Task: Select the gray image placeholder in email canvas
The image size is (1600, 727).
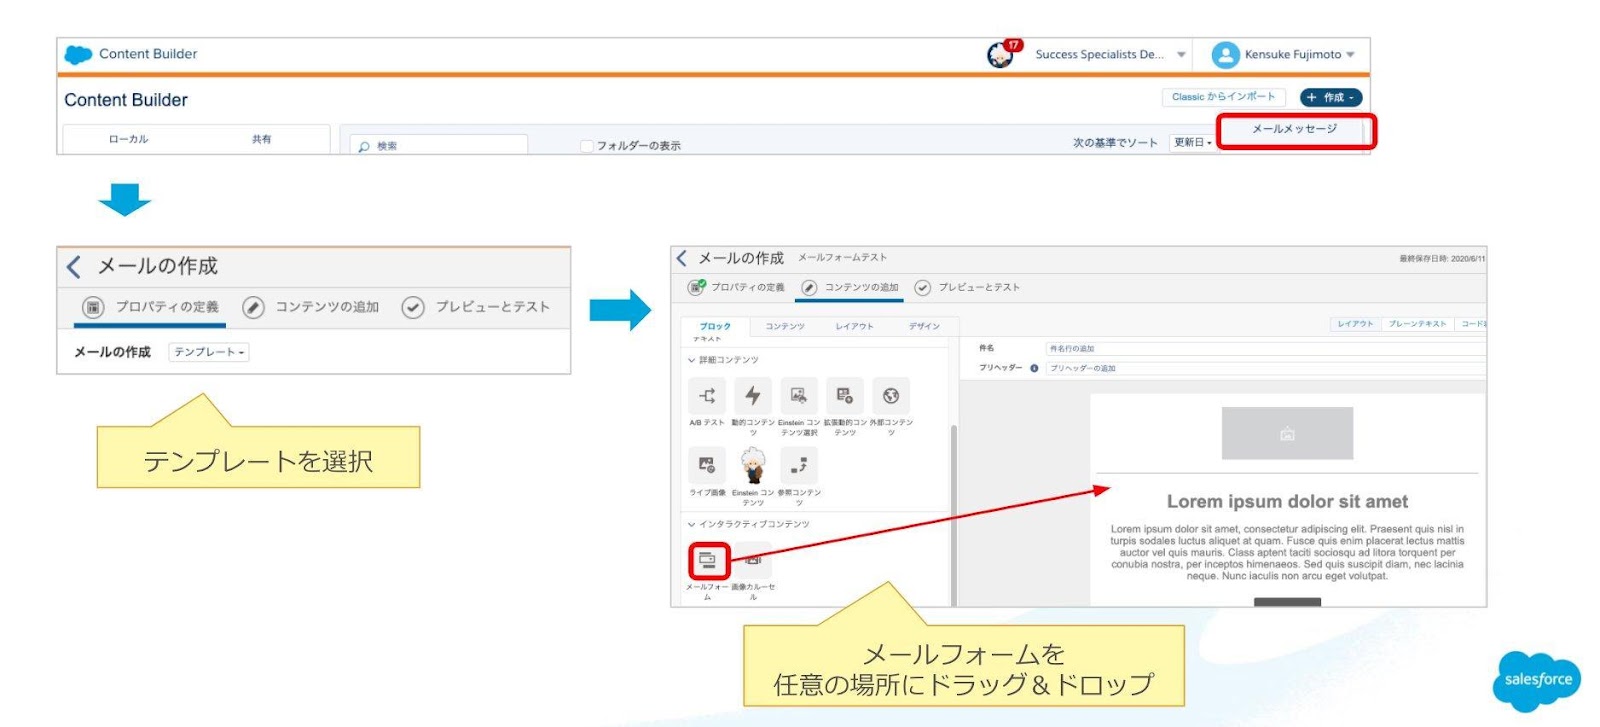Action: coord(1287,433)
